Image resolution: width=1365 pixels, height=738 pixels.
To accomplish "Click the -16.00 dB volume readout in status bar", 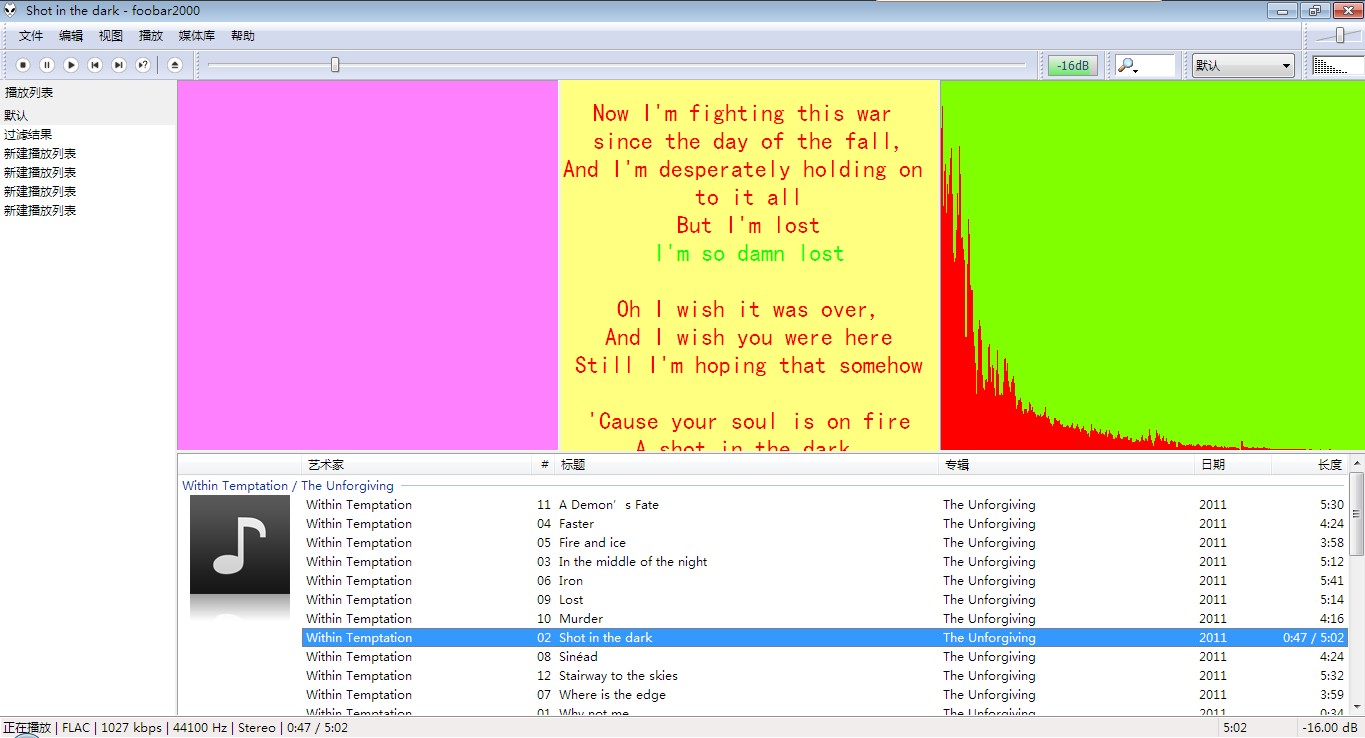I will (1330, 728).
